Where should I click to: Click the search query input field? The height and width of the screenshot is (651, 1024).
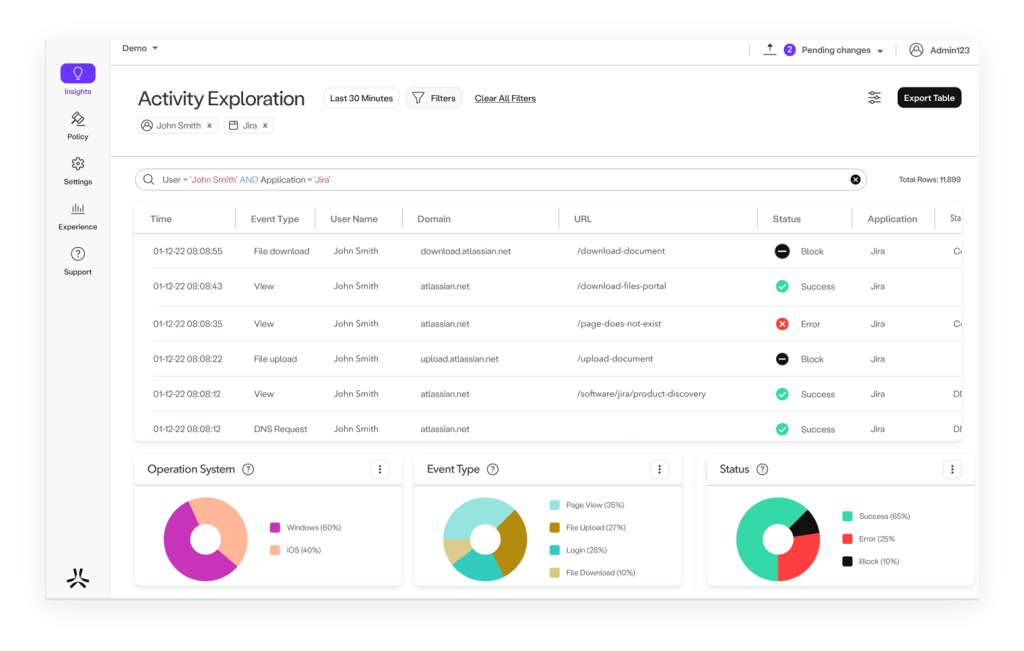point(500,180)
